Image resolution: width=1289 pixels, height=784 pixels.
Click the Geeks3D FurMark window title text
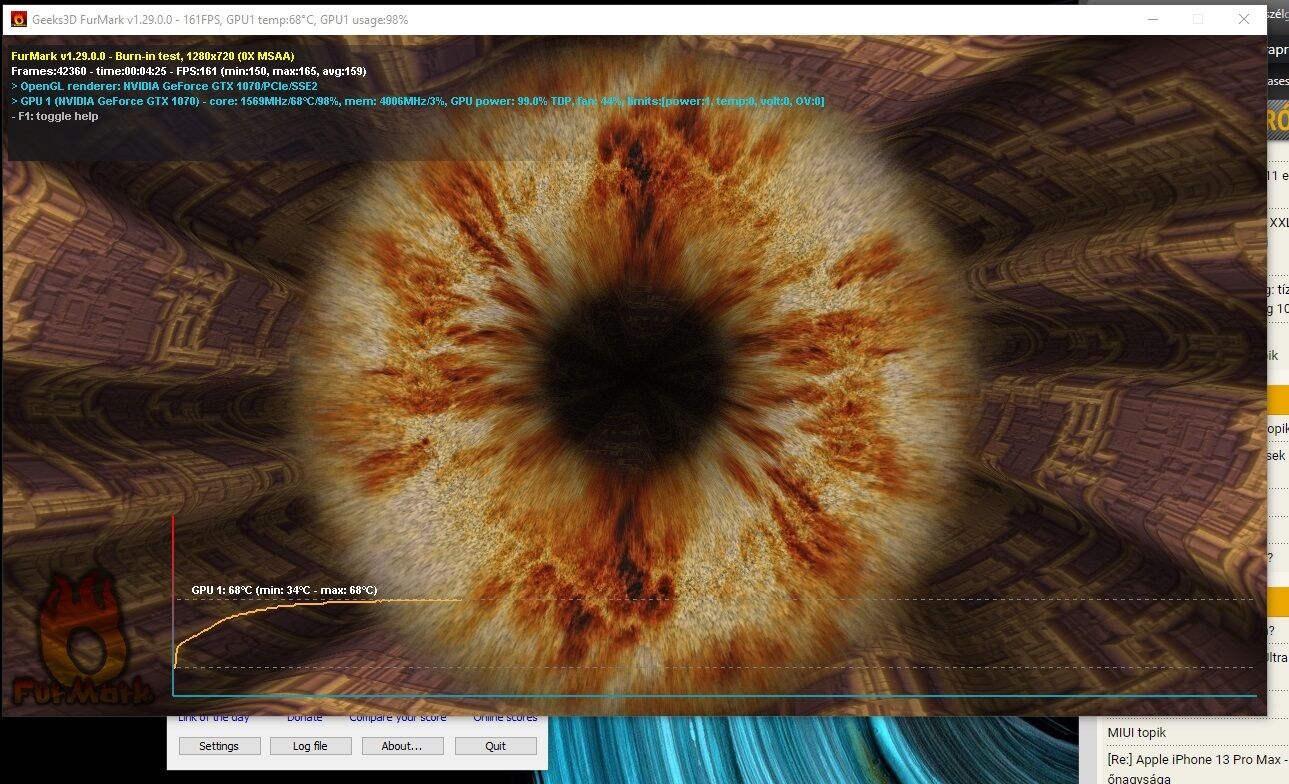pos(219,19)
